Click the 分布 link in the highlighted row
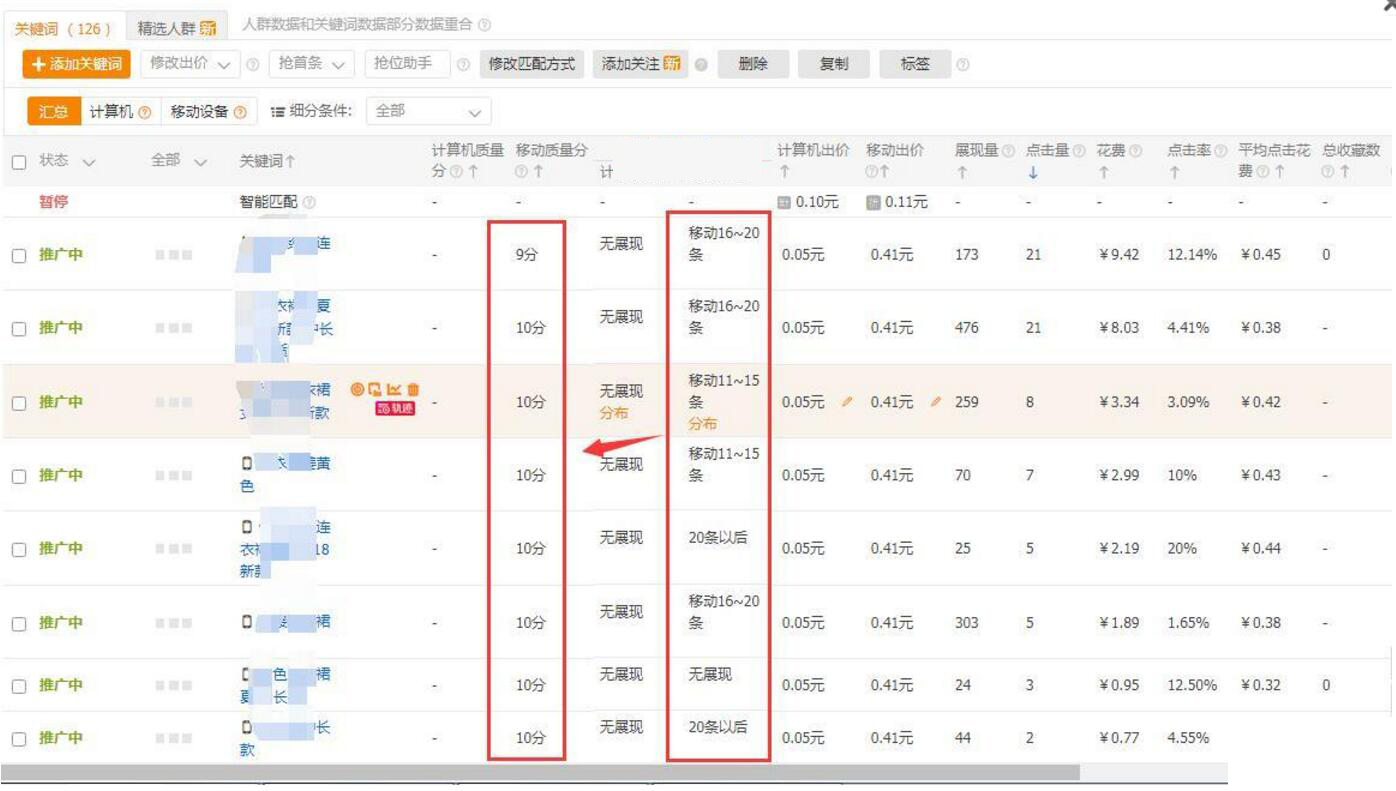This screenshot has width=1396, height=791. click(x=613, y=411)
